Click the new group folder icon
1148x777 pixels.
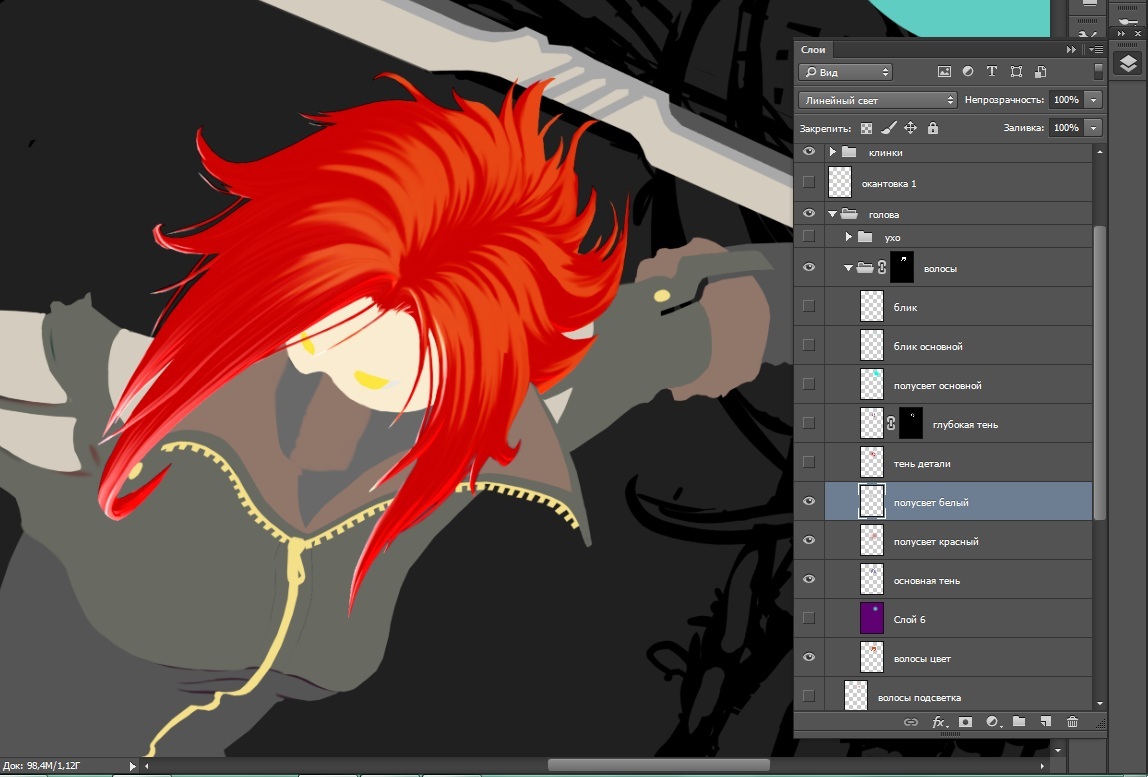click(x=1018, y=721)
